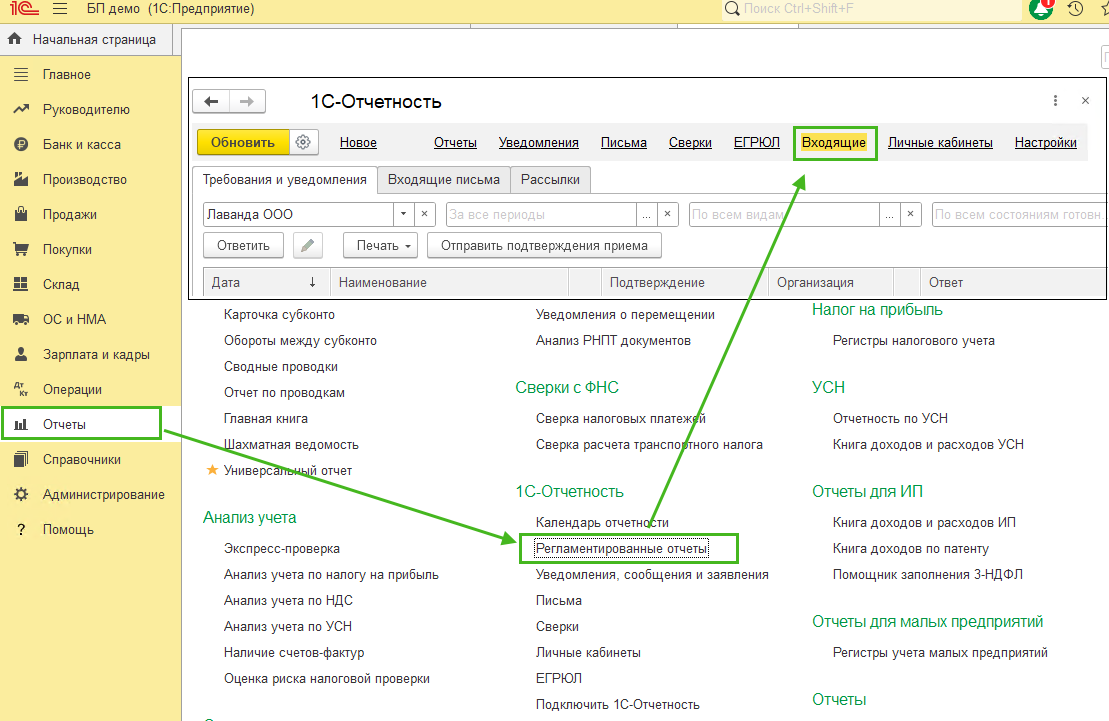The width and height of the screenshot is (1109, 721).
Task: Open the Новое link
Action: click(x=358, y=142)
